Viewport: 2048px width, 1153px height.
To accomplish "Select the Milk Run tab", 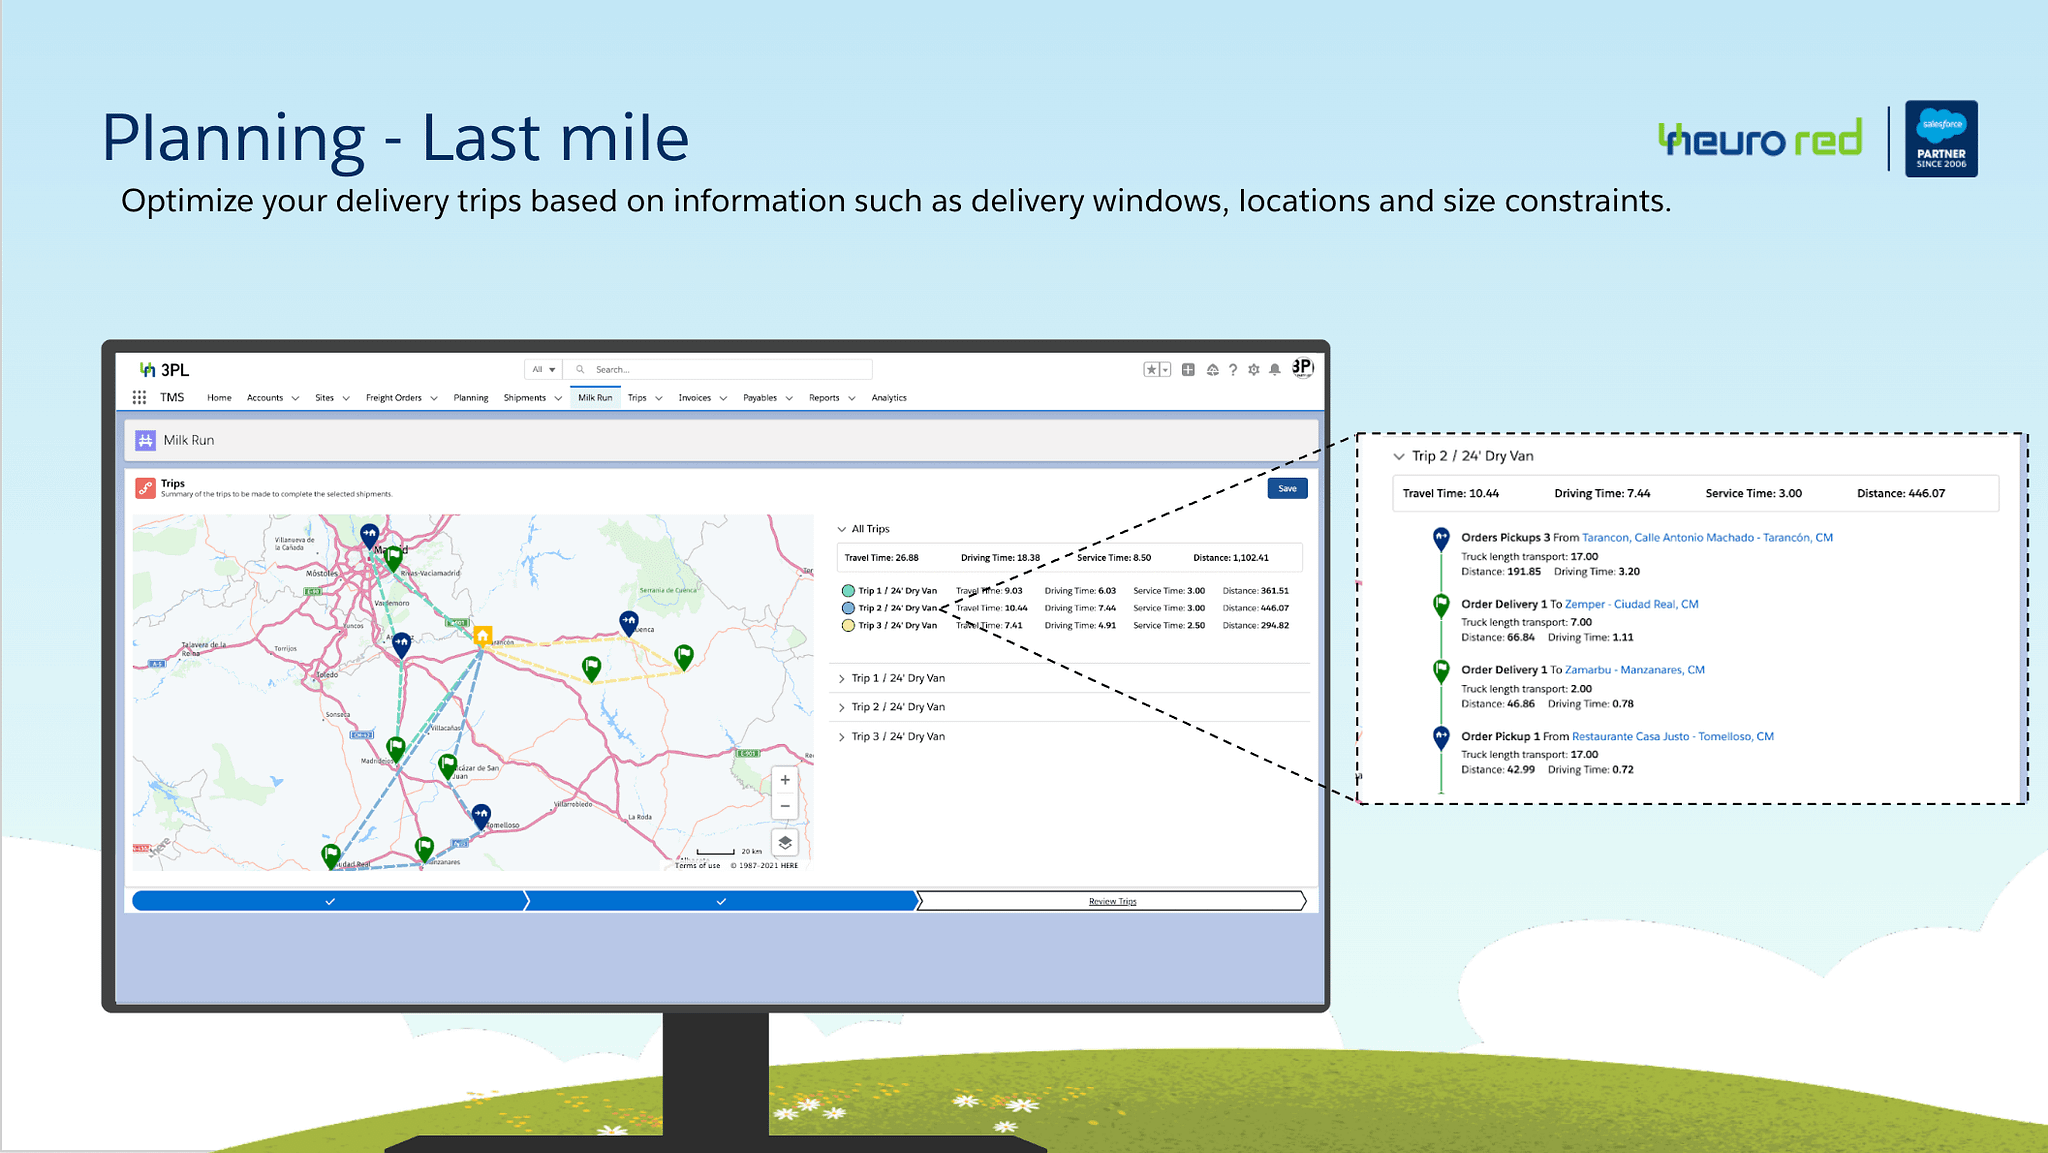I will point(595,398).
